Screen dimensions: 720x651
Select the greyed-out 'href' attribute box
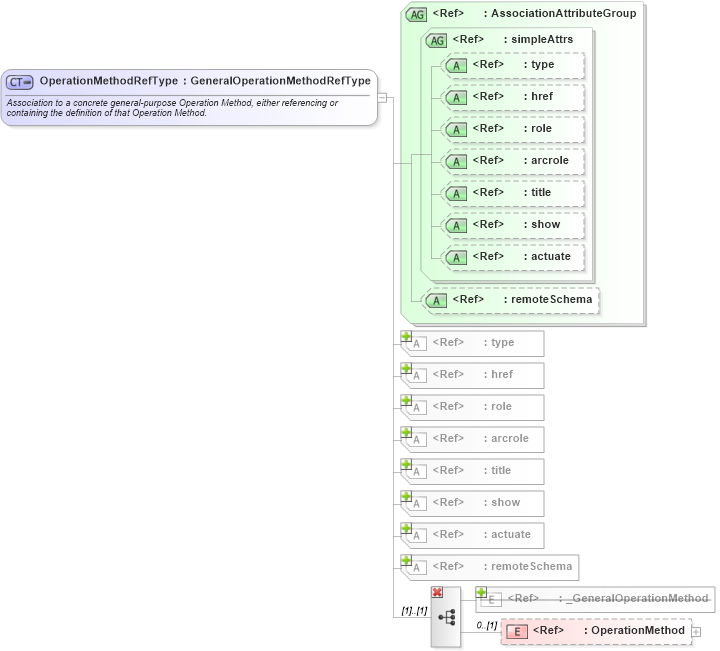click(x=473, y=376)
